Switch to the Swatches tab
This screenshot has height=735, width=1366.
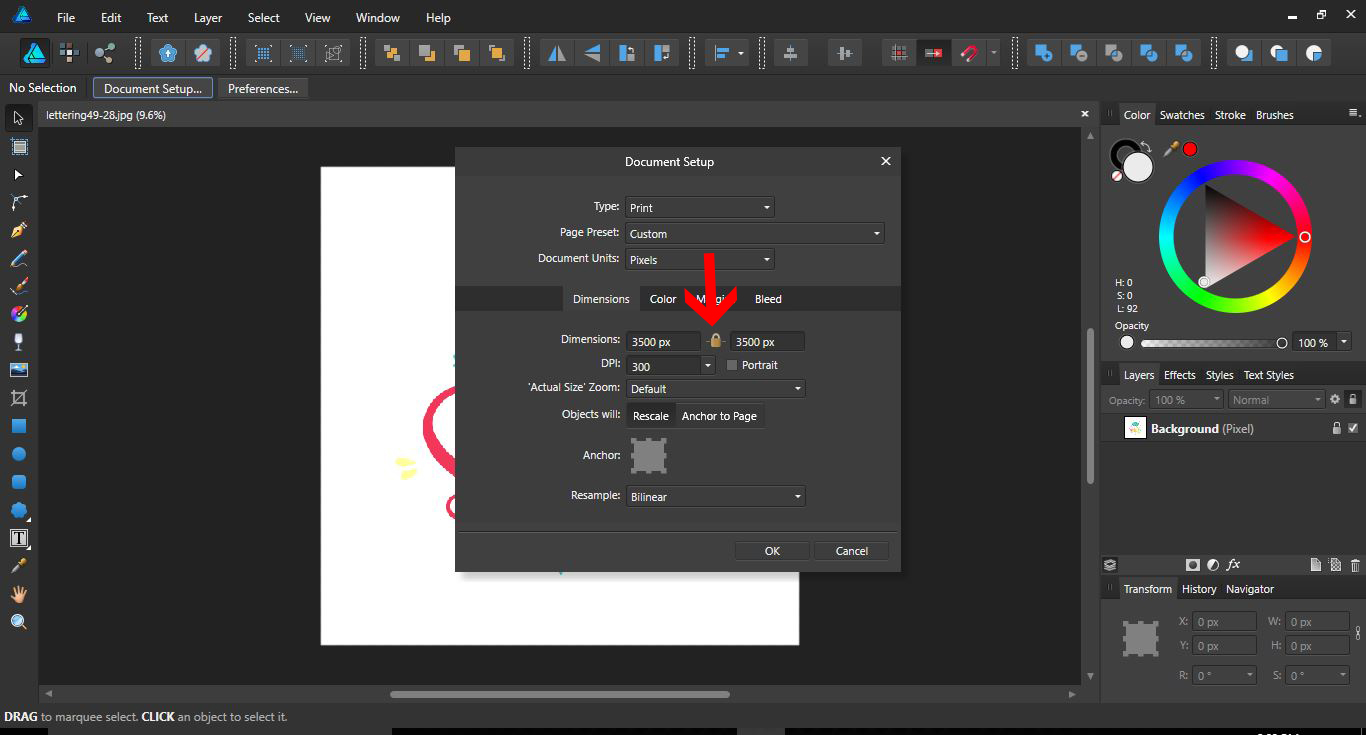(1182, 114)
